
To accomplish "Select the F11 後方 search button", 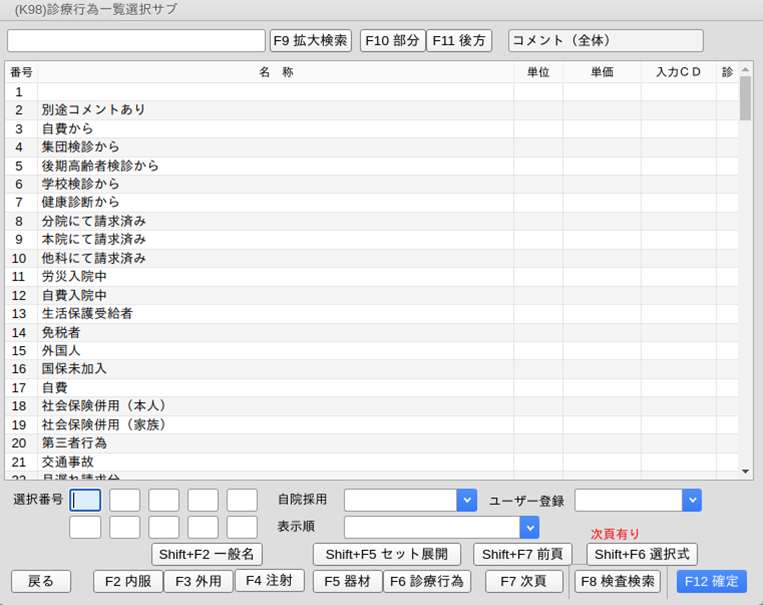I will click(459, 41).
